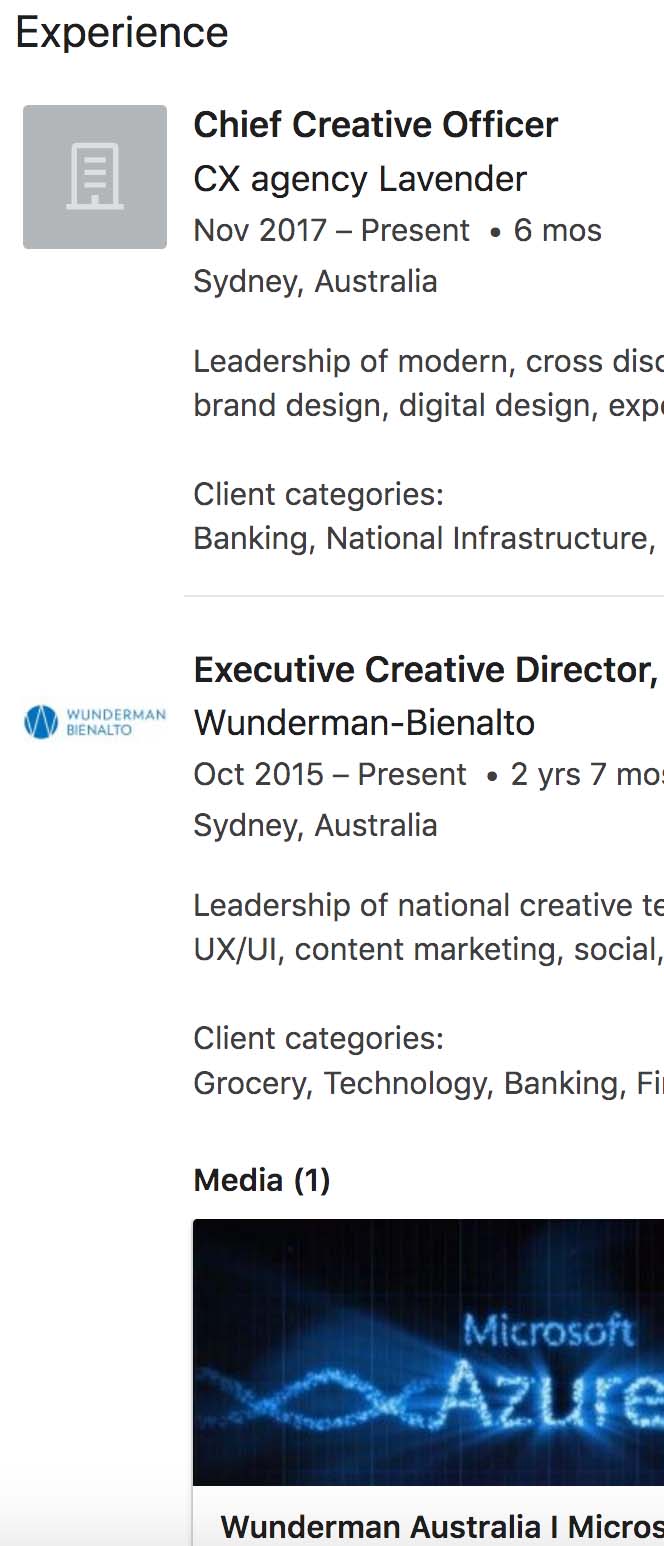The height and width of the screenshot is (1546, 664).
Task: Click the national creative team description text
Action: [x=428, y=927]
